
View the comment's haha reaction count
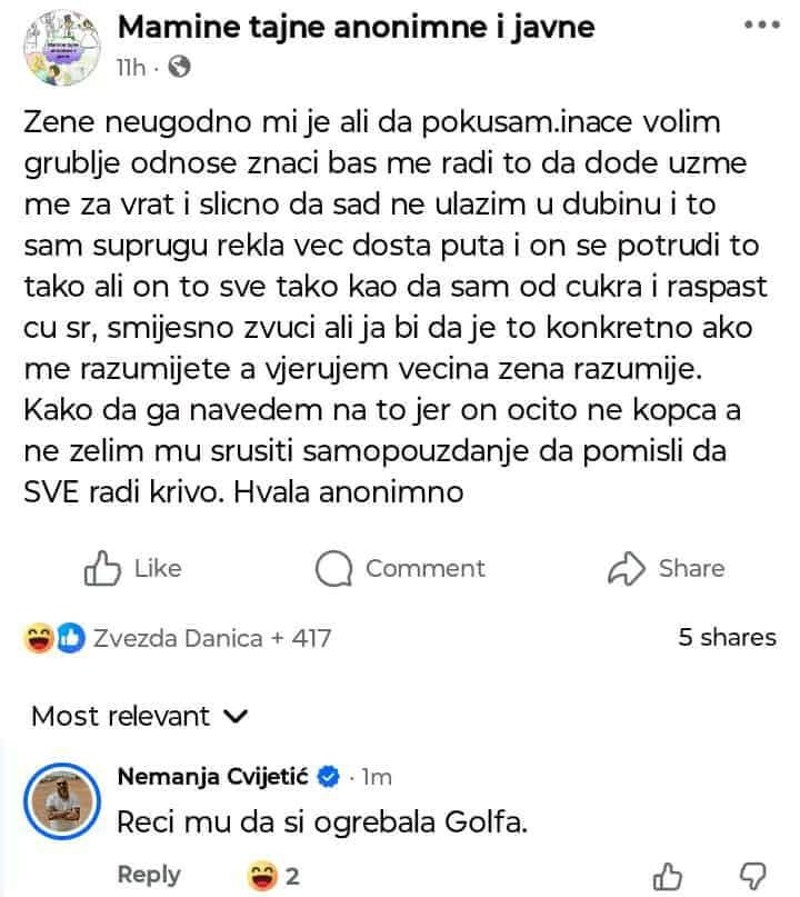tap(292, 877)
